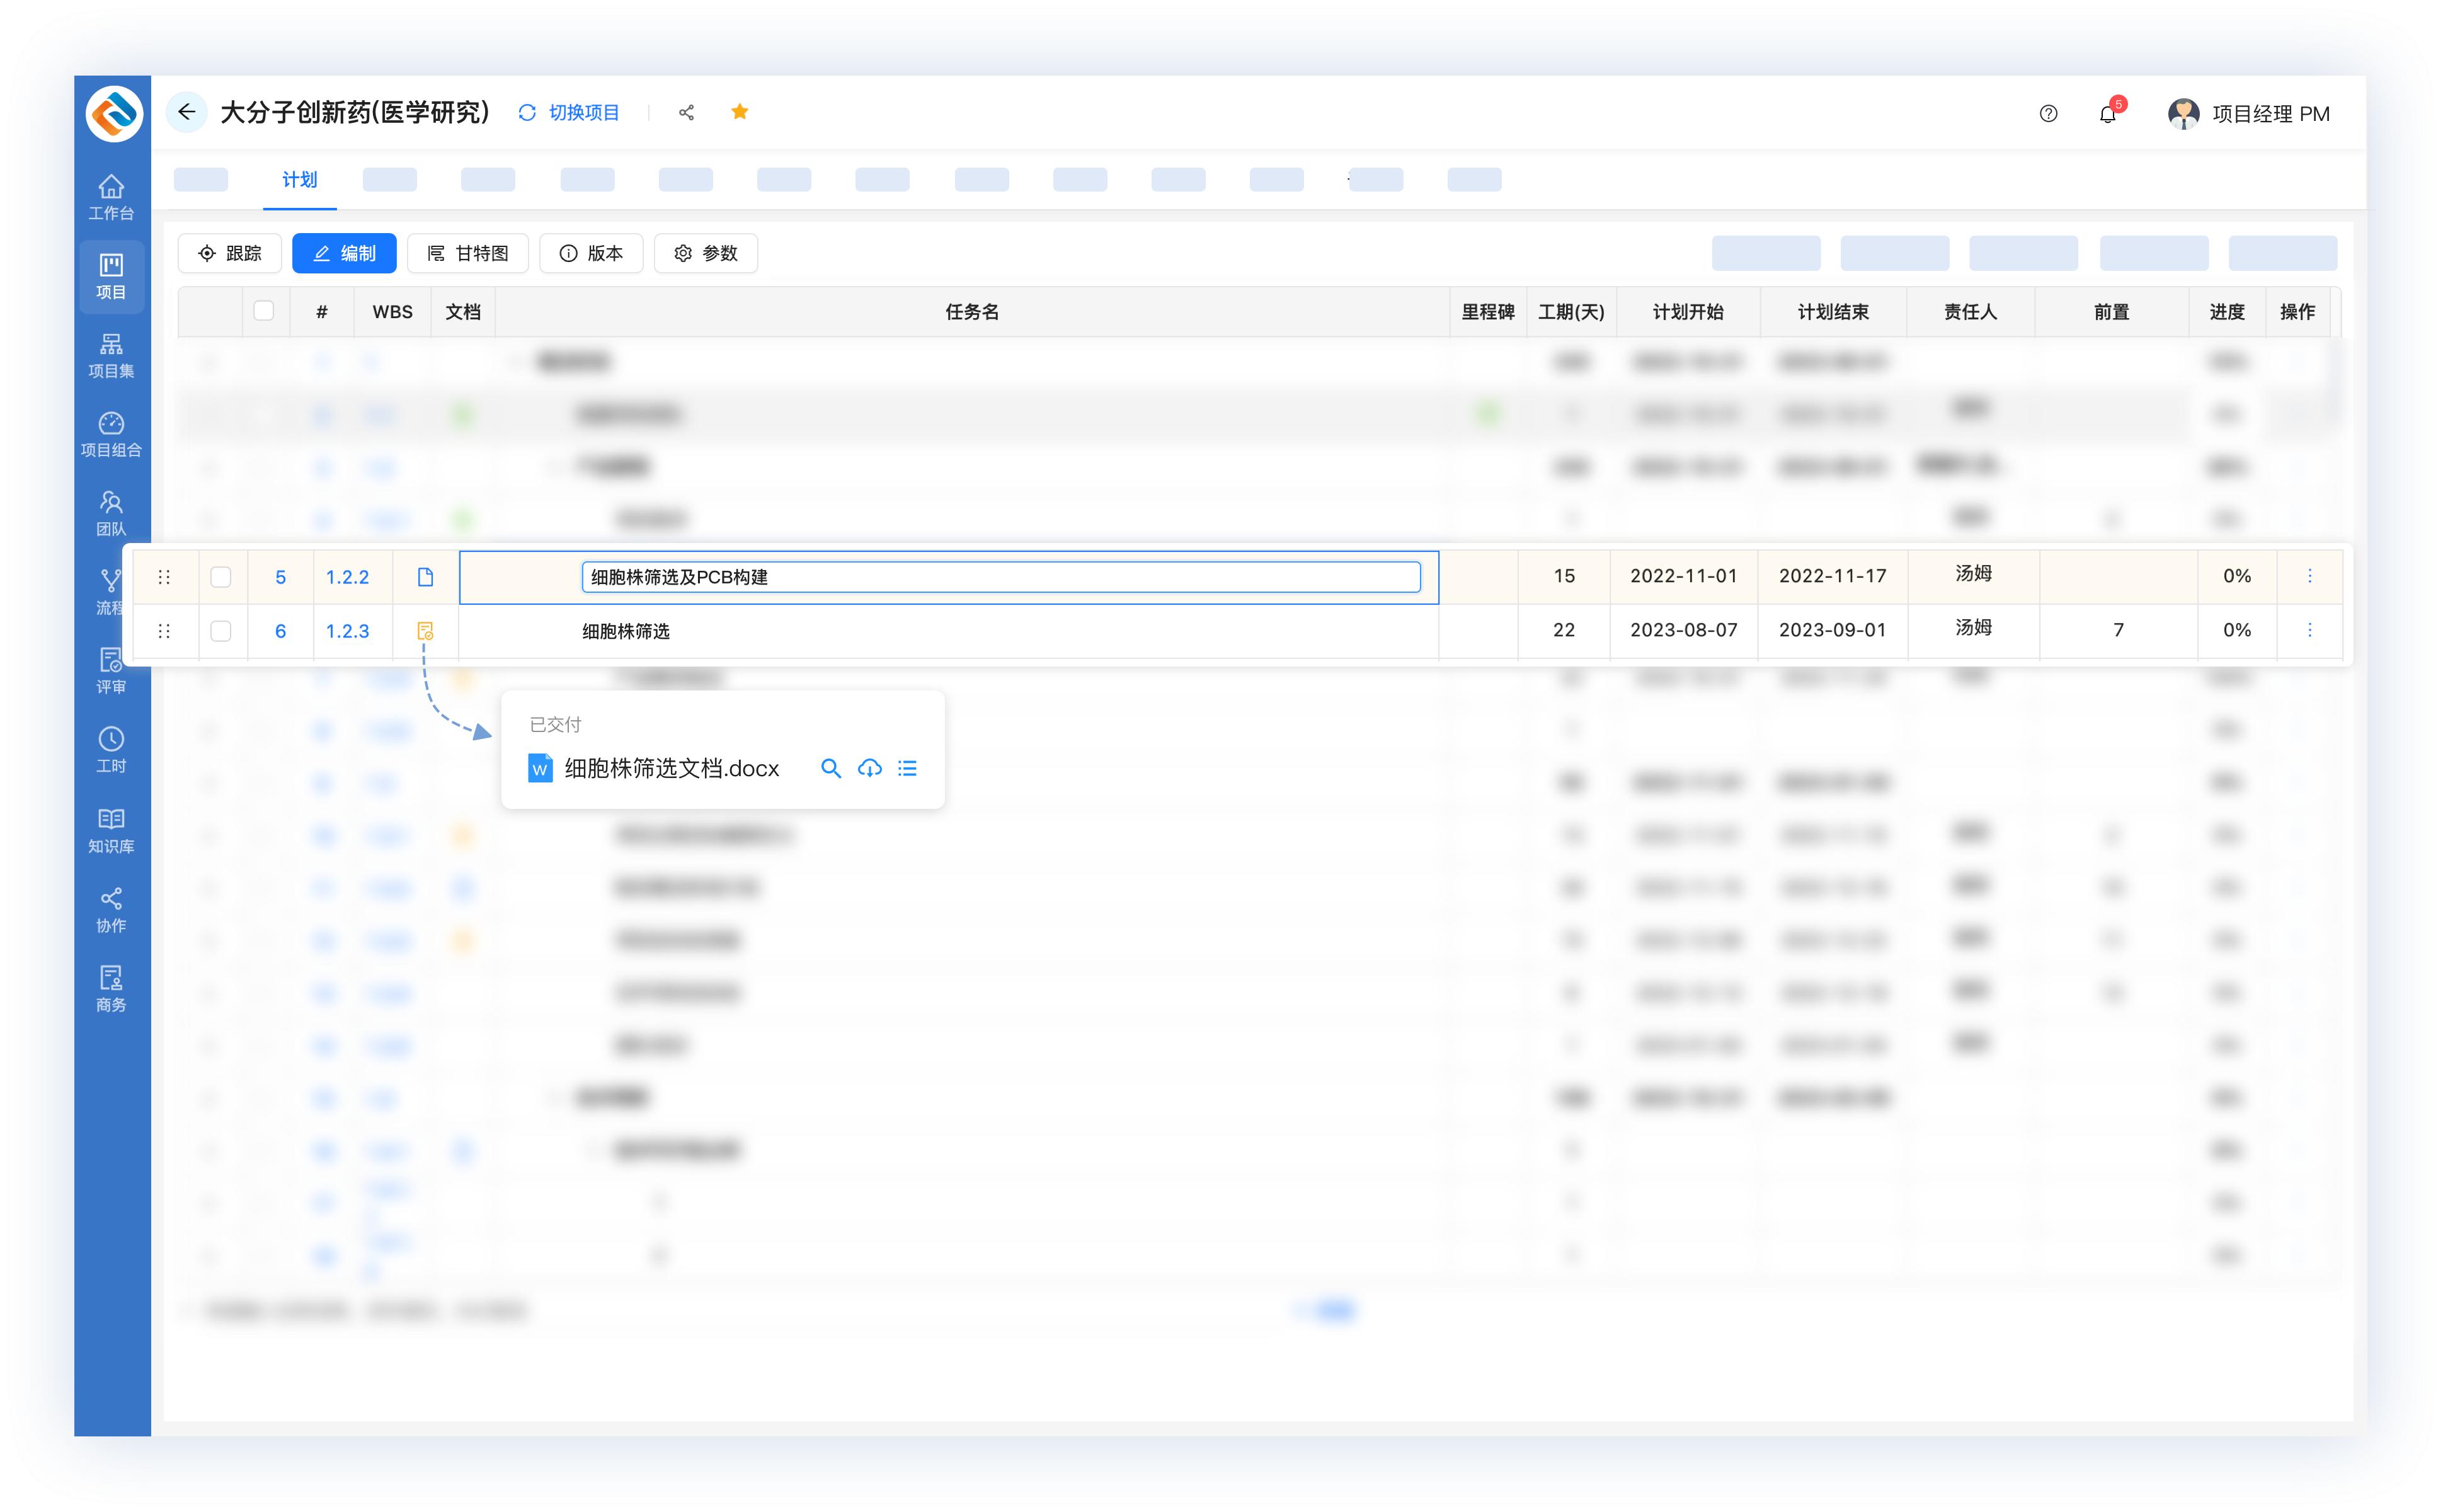This screenshot has width=2443, height=1512.
Task: Toggle the select-all checkbox in table header
Action: (x=264, y=311)
